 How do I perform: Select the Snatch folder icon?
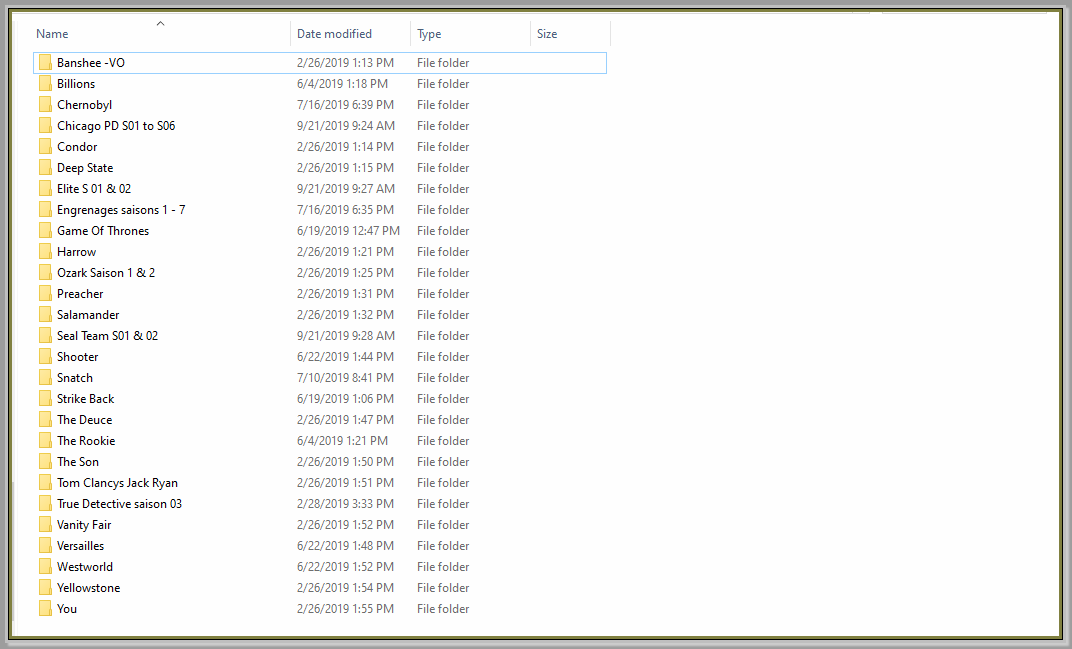tap(45, 378)
